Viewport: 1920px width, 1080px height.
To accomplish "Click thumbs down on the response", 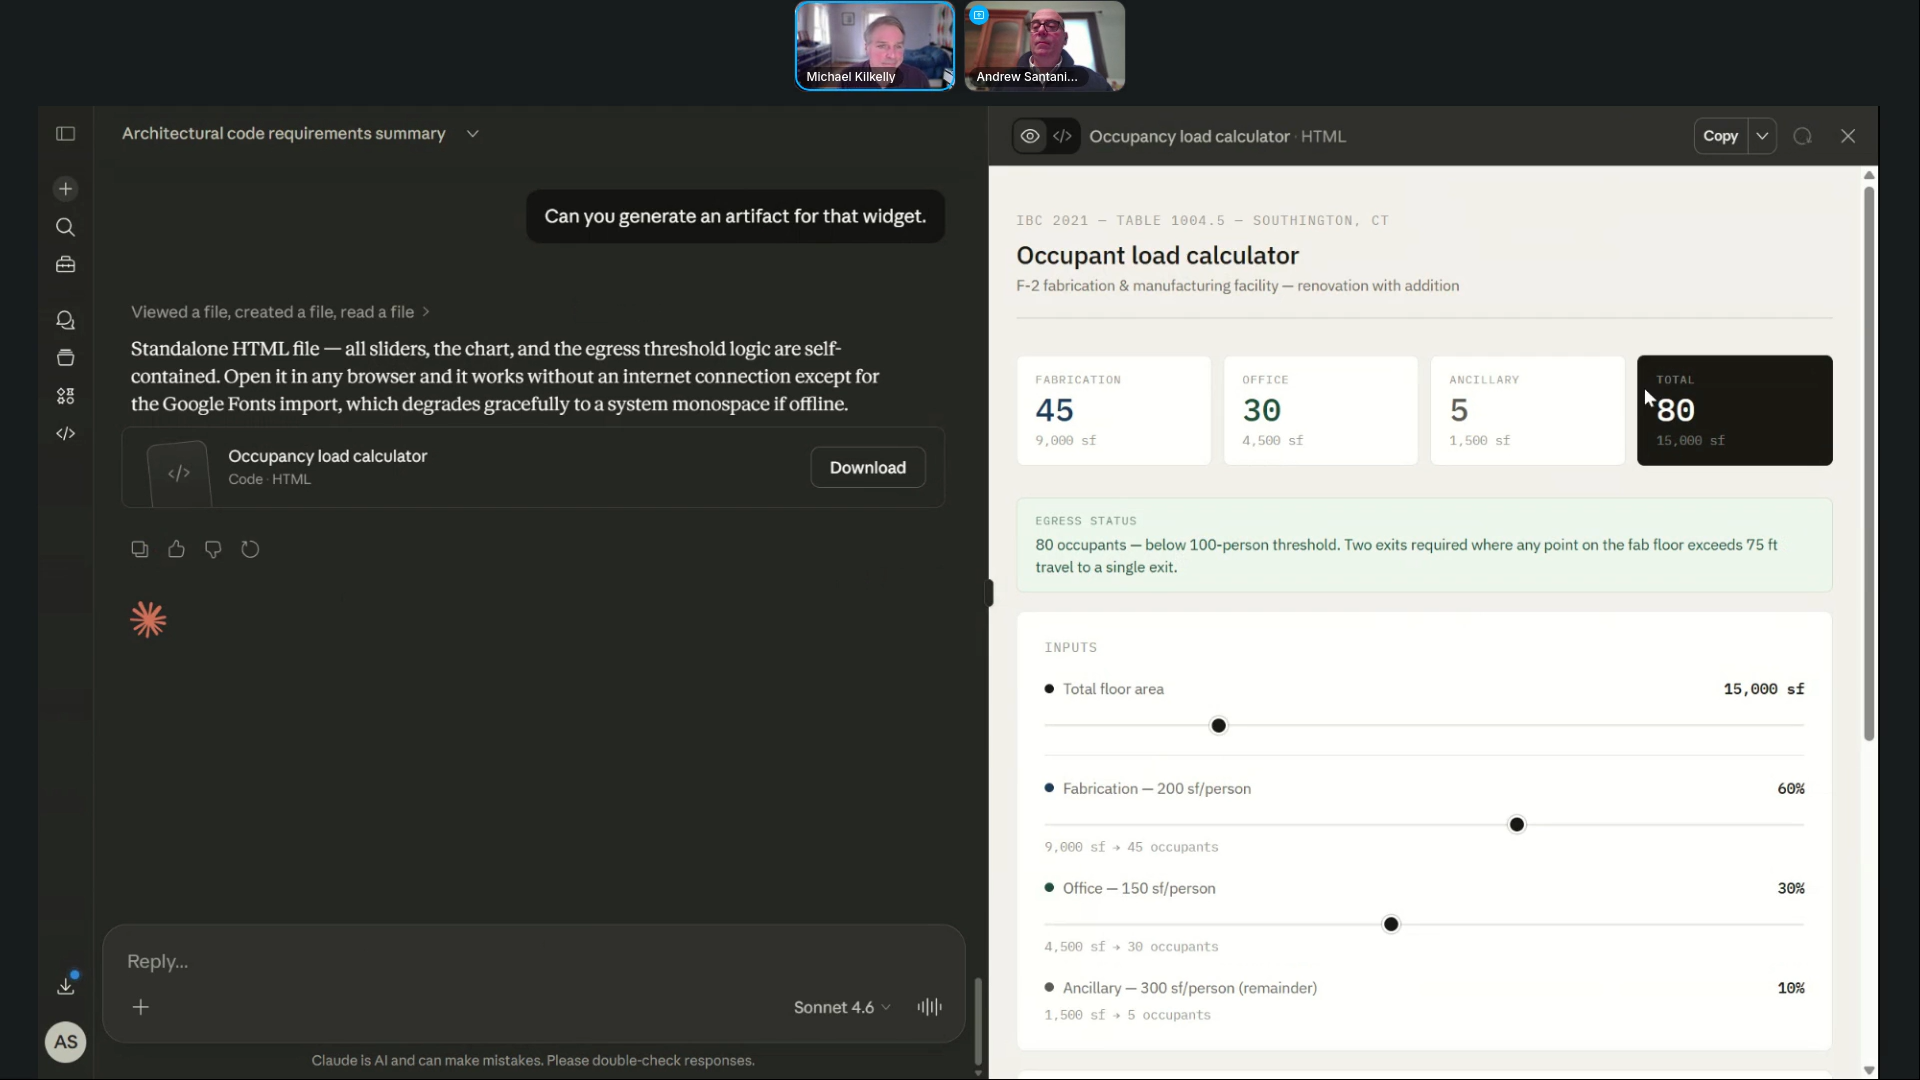I will pos(213,549).
